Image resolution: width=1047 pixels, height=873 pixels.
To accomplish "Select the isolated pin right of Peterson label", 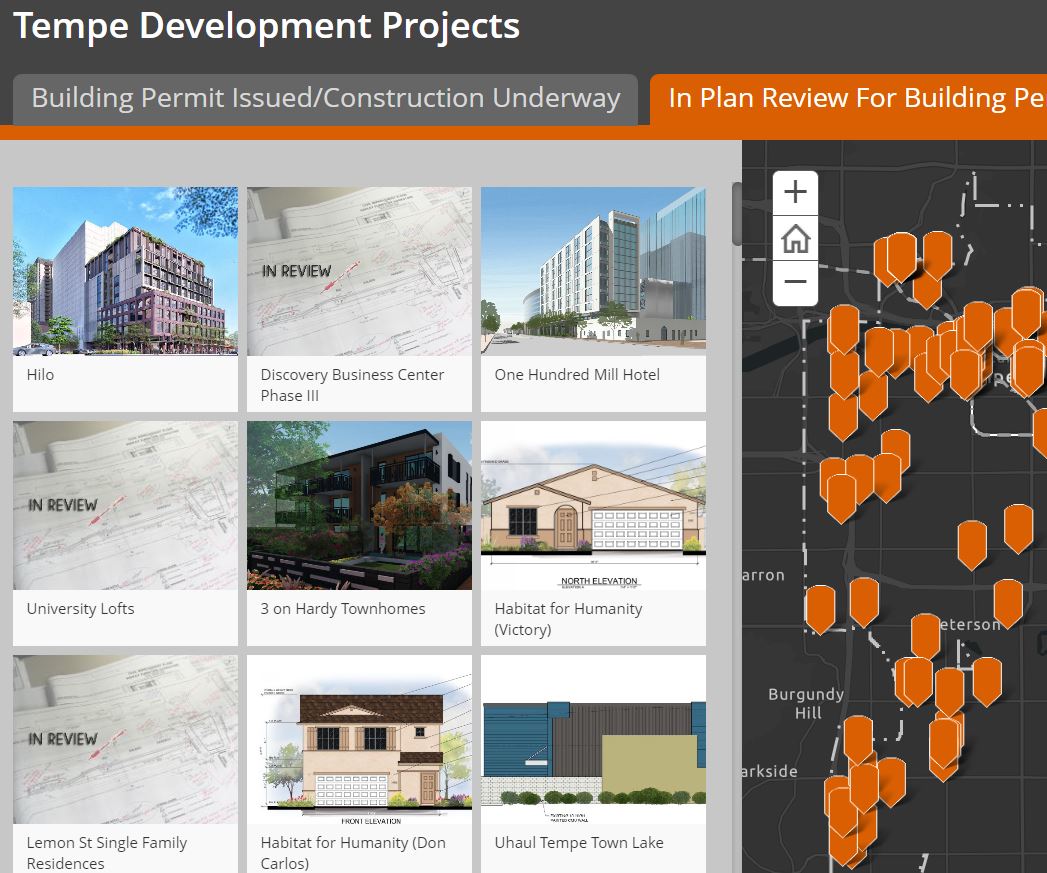I will coord(1008,599).
